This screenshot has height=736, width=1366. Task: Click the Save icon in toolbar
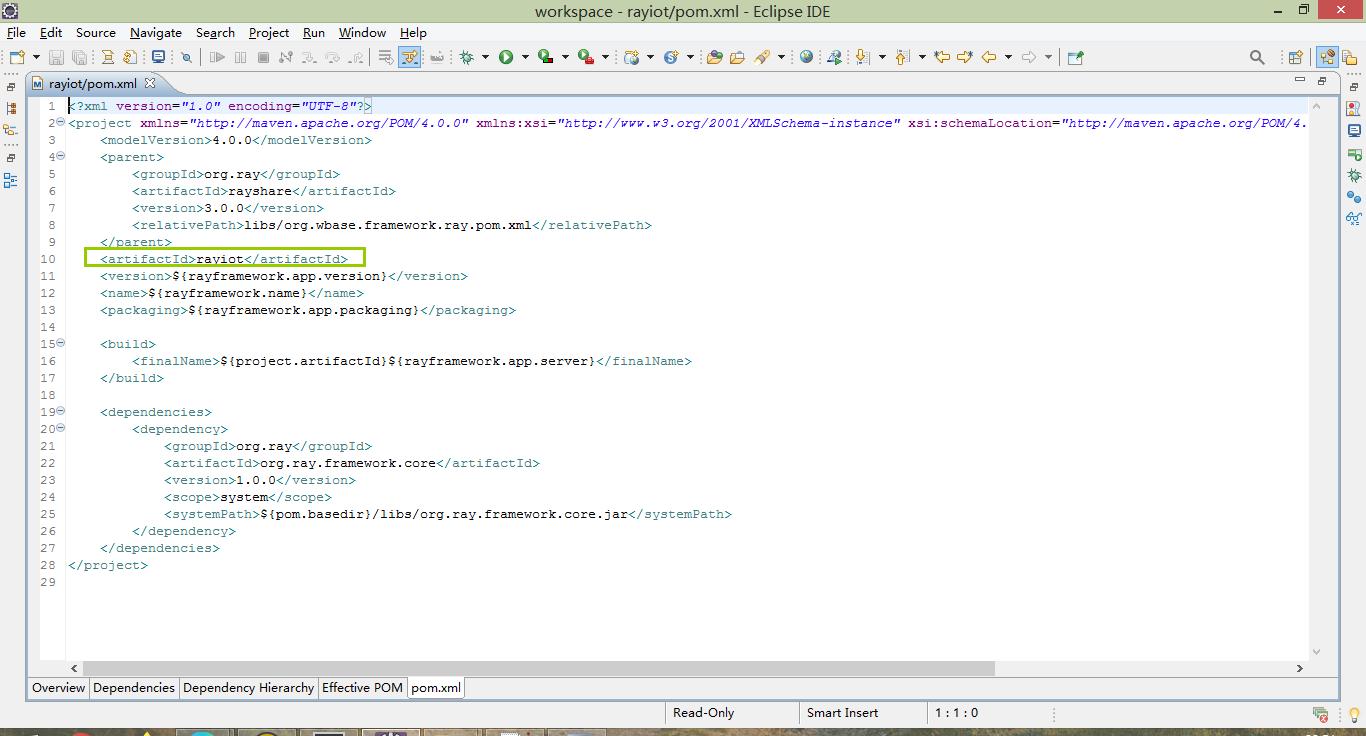click(x=56, y=57)
